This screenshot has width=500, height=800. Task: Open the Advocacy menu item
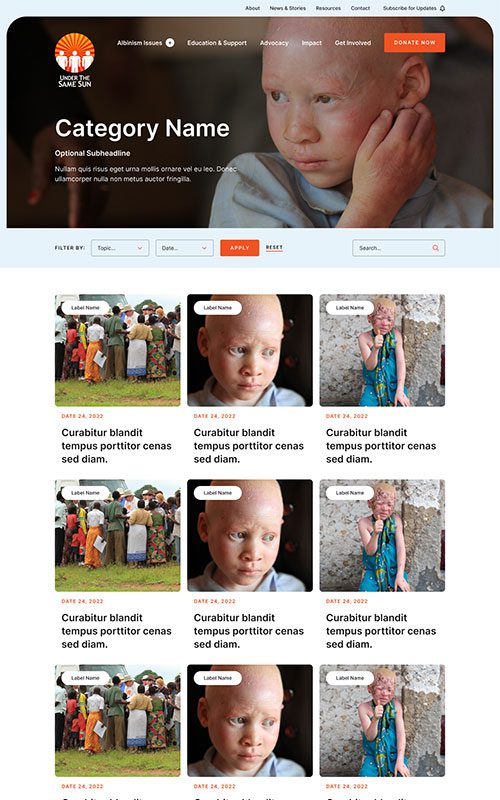coord(274,43)
